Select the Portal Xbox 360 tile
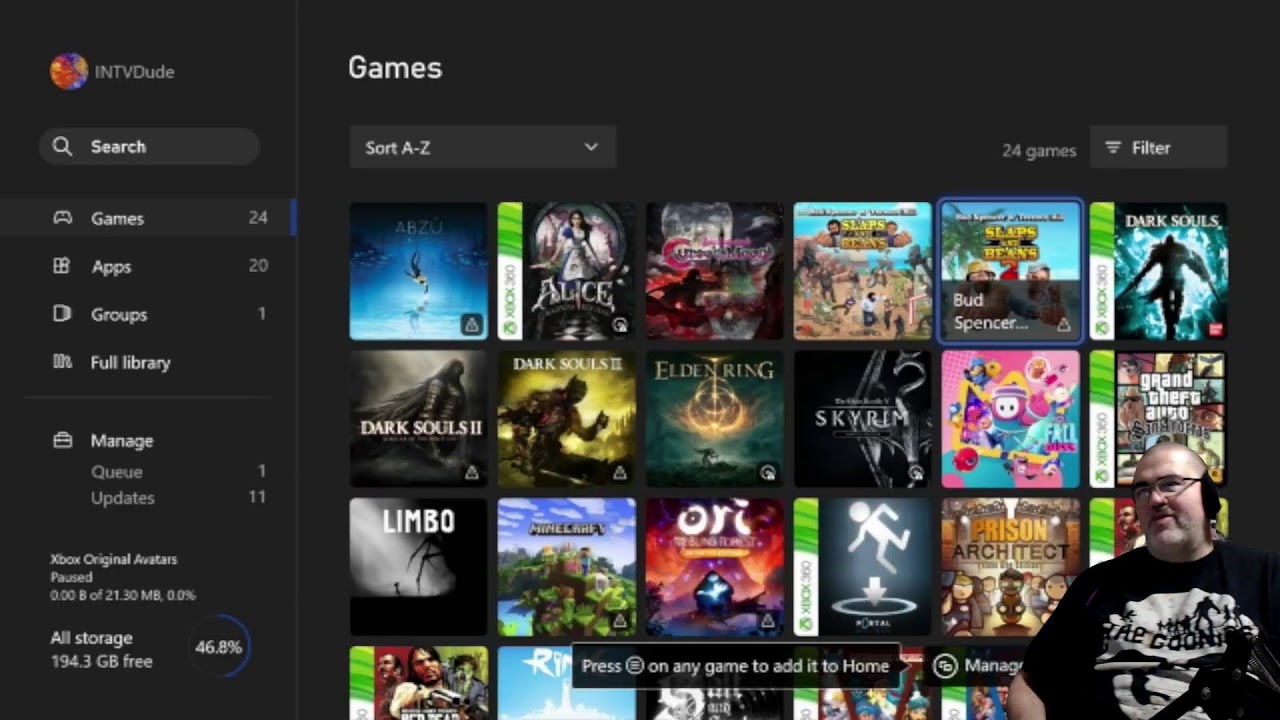This screenshot has width=1280, height=720. coord(862,567)
